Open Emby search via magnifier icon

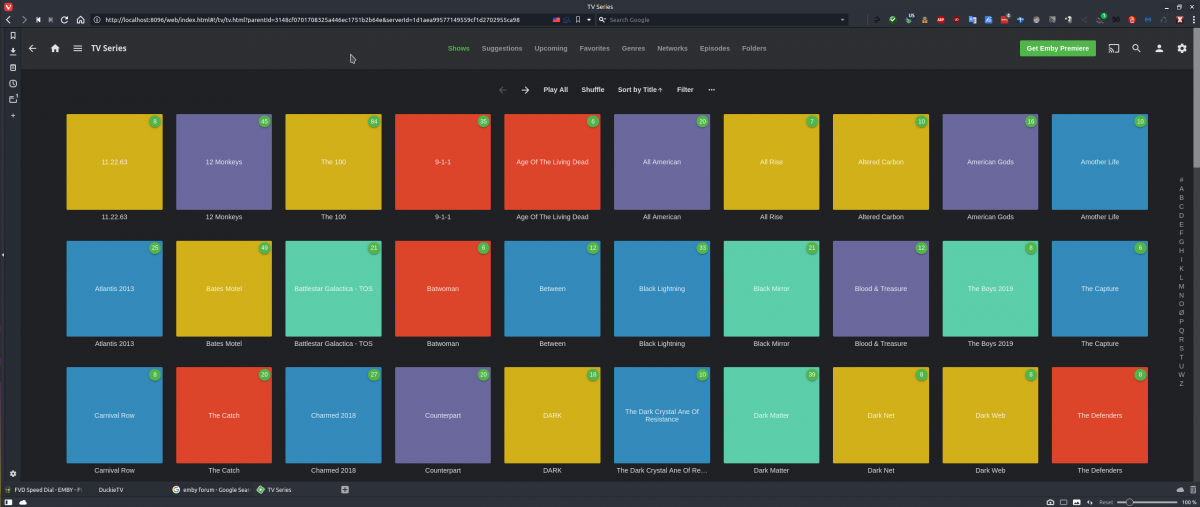(1136, 48)
